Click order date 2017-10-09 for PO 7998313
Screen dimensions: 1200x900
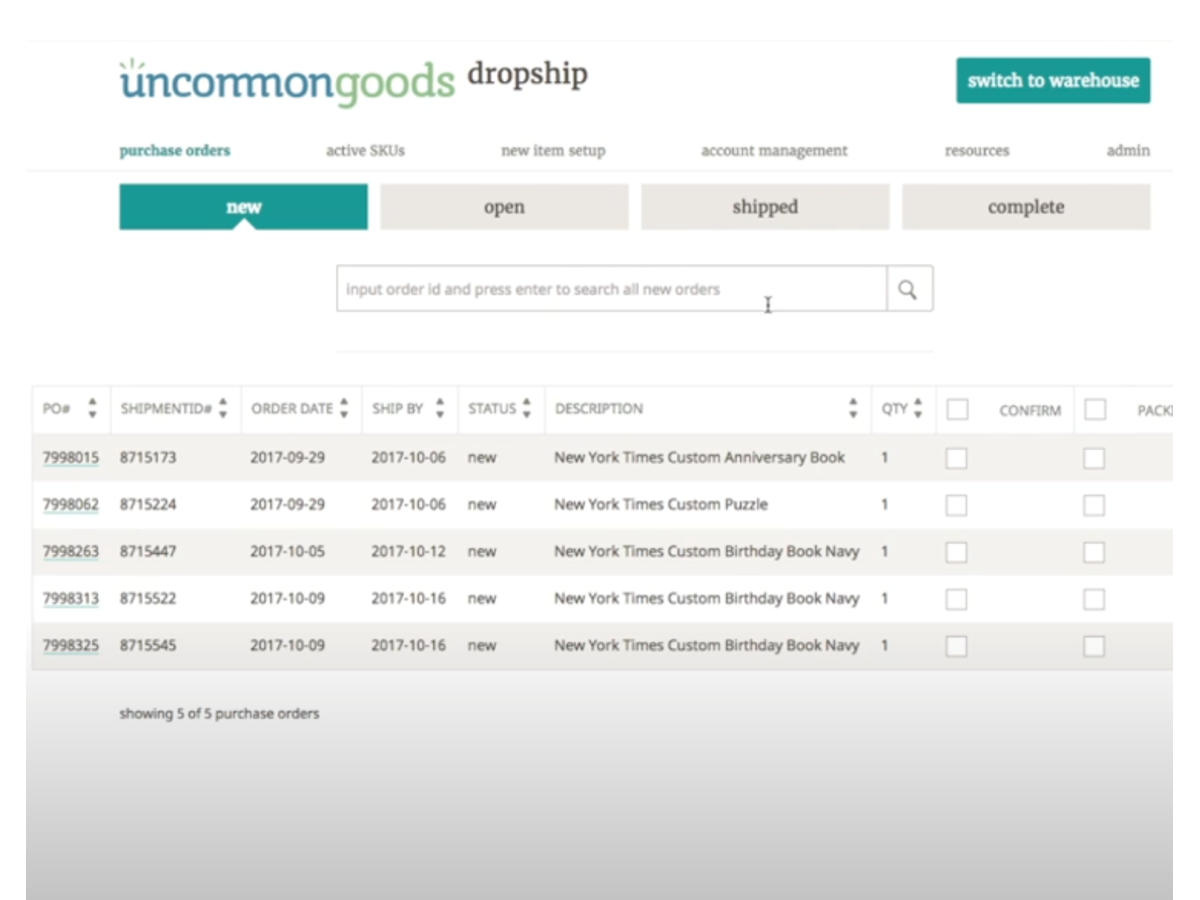click(287, 599)
